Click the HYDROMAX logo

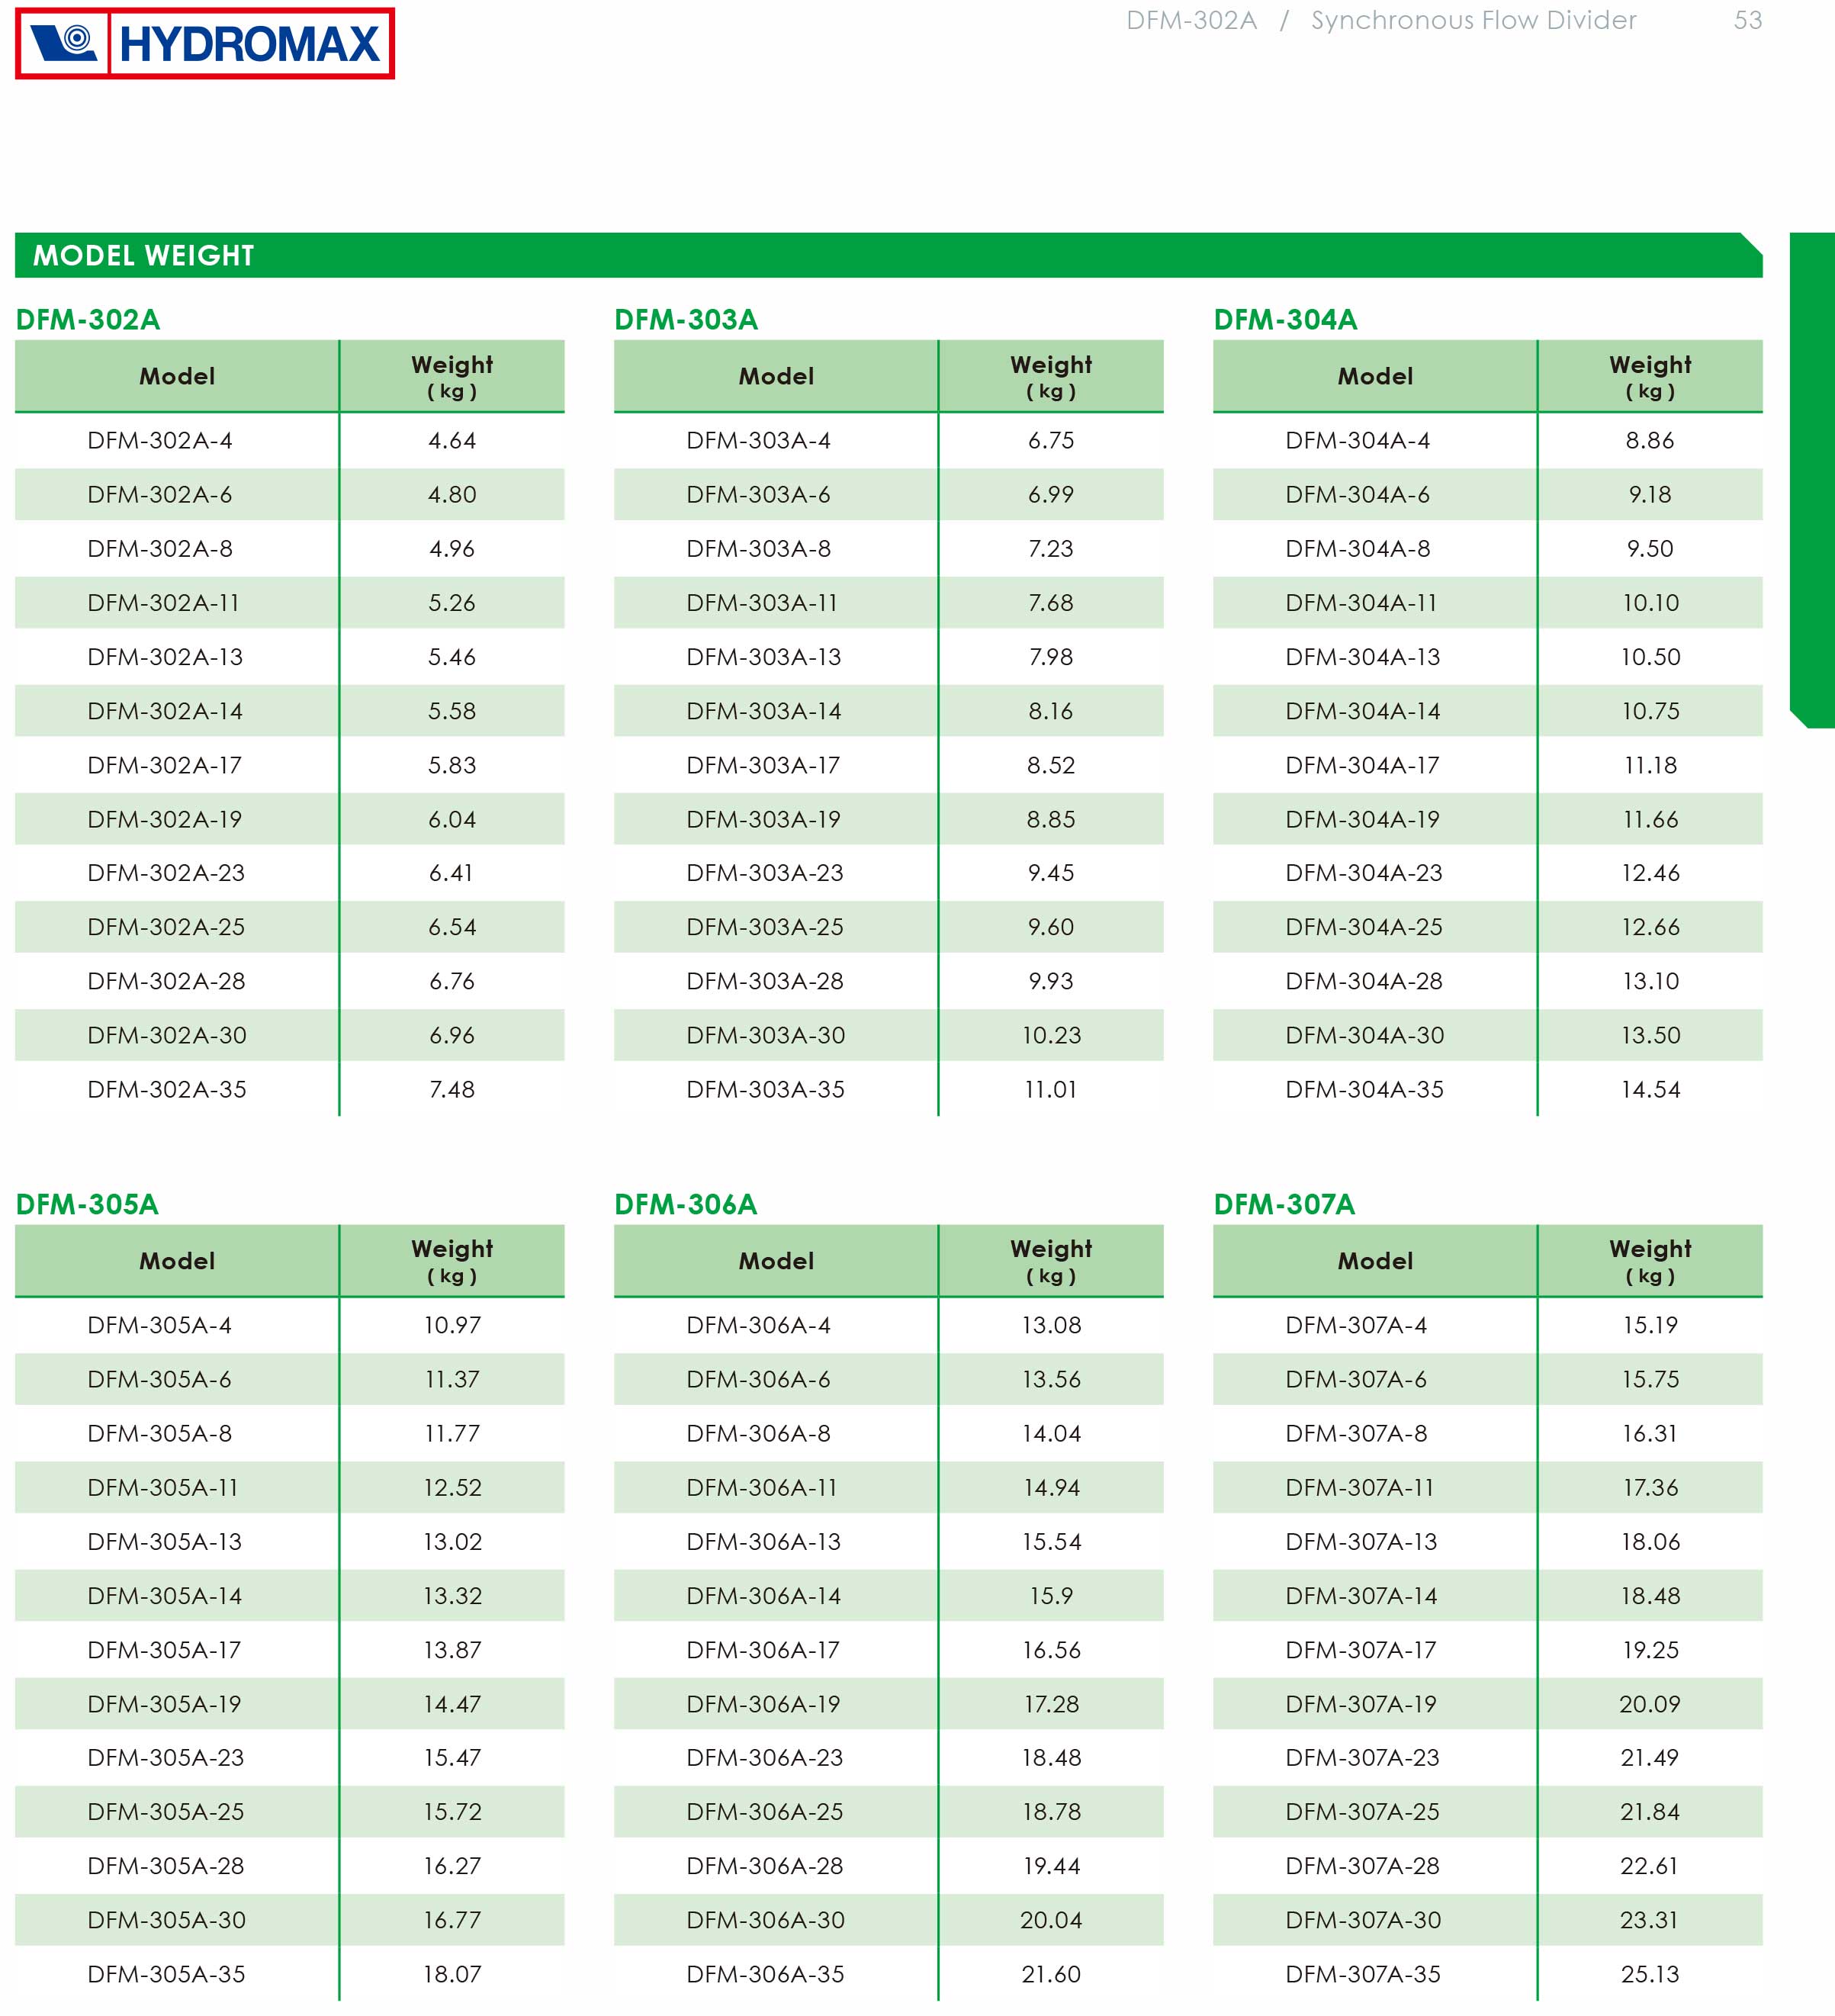coord(205,43)
